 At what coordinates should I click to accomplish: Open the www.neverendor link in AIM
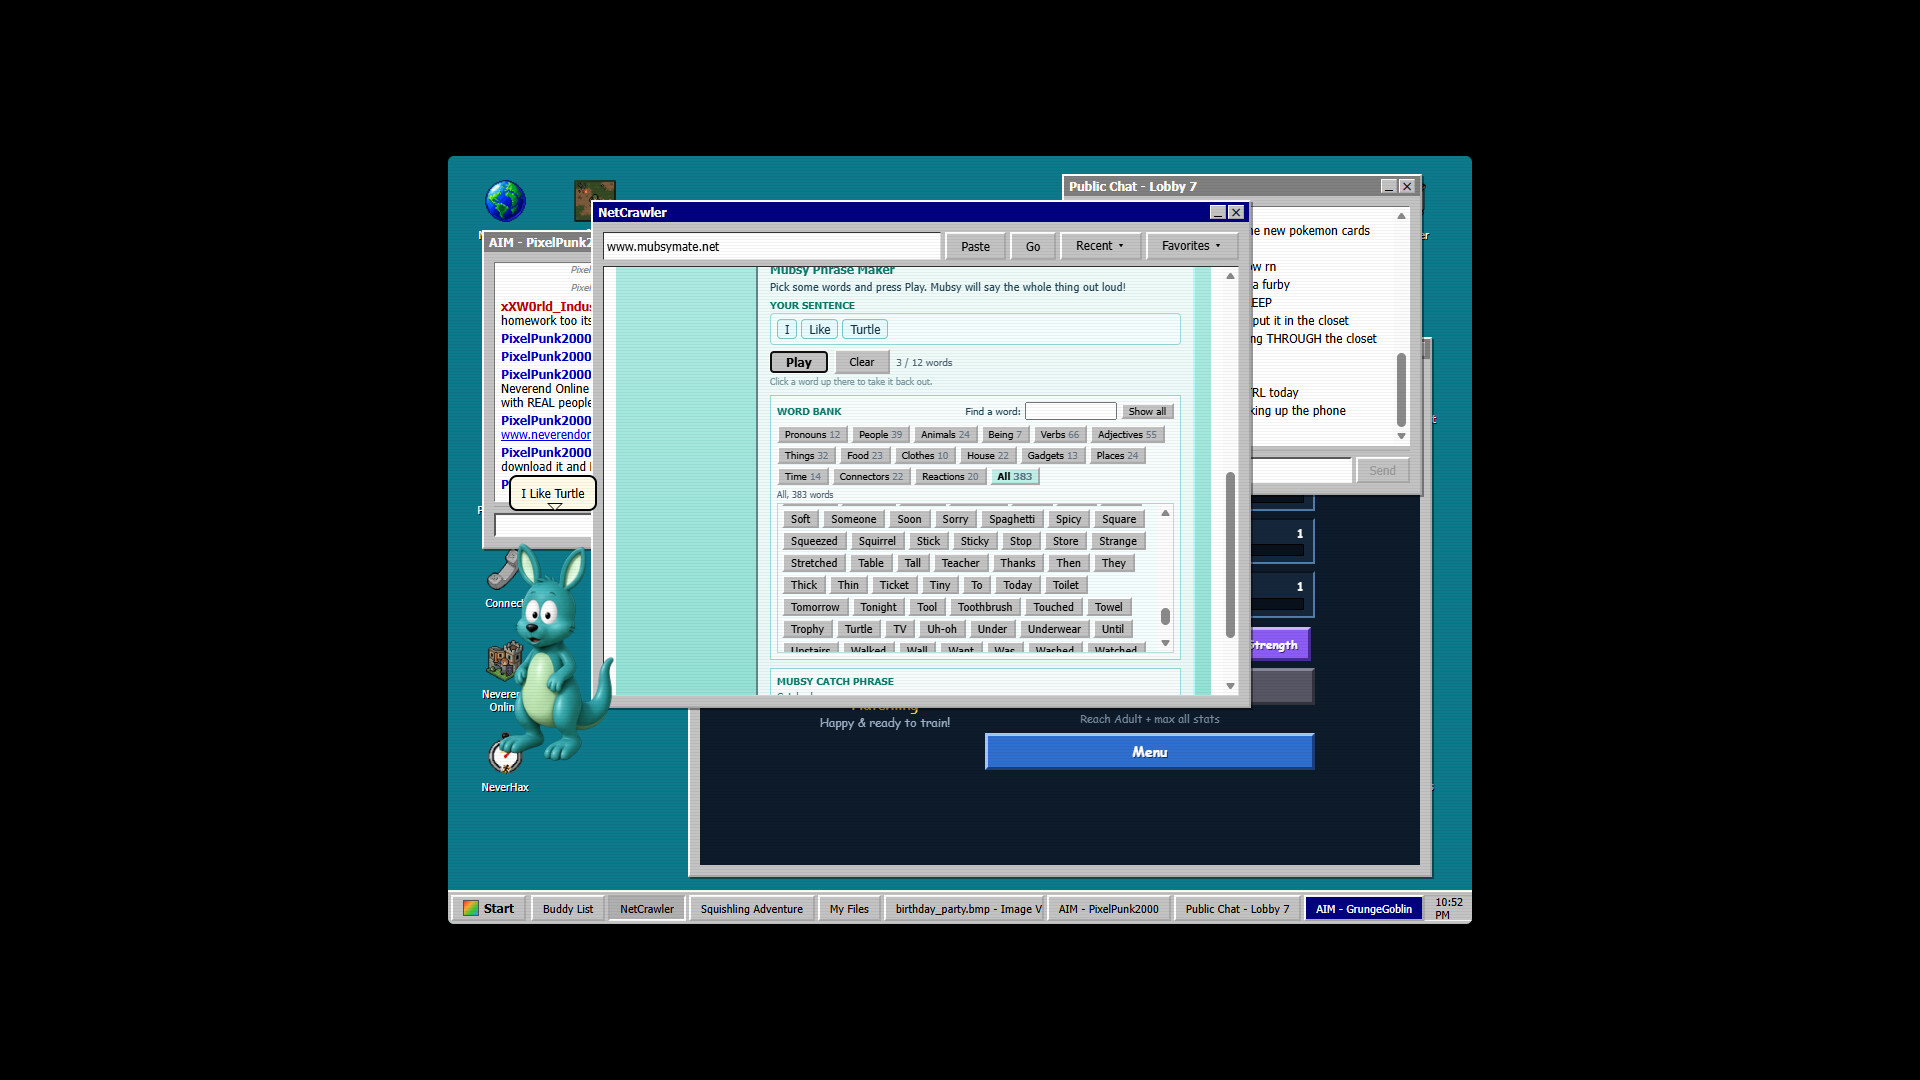point(546,435)
